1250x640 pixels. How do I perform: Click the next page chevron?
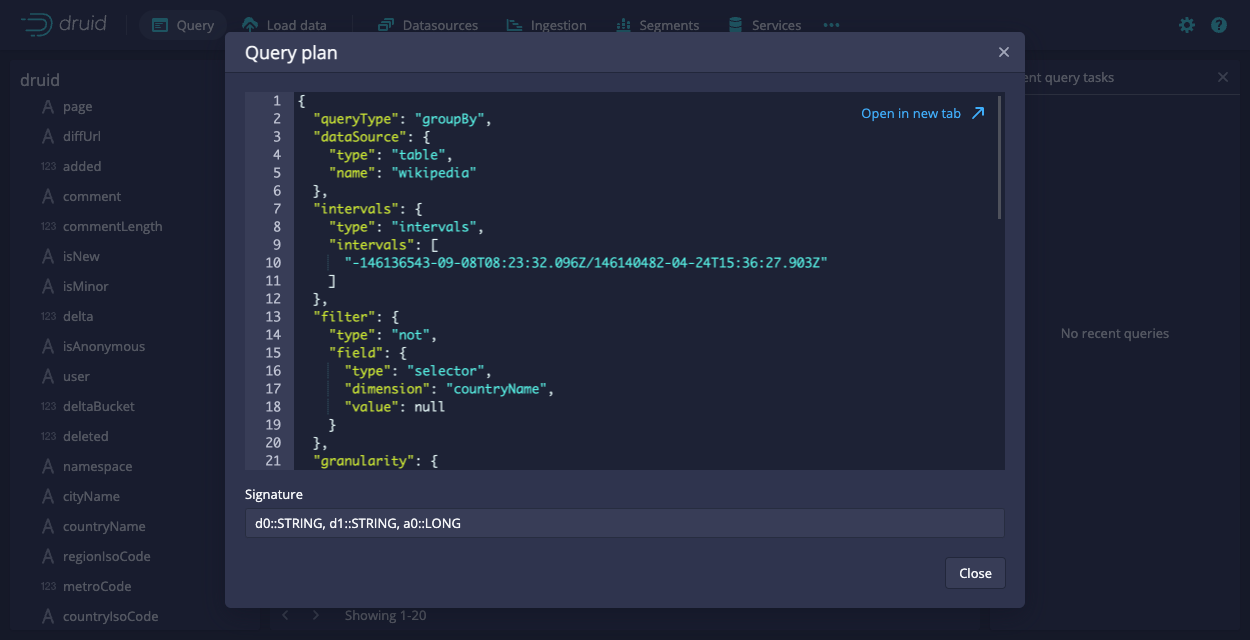pos(316,615)
